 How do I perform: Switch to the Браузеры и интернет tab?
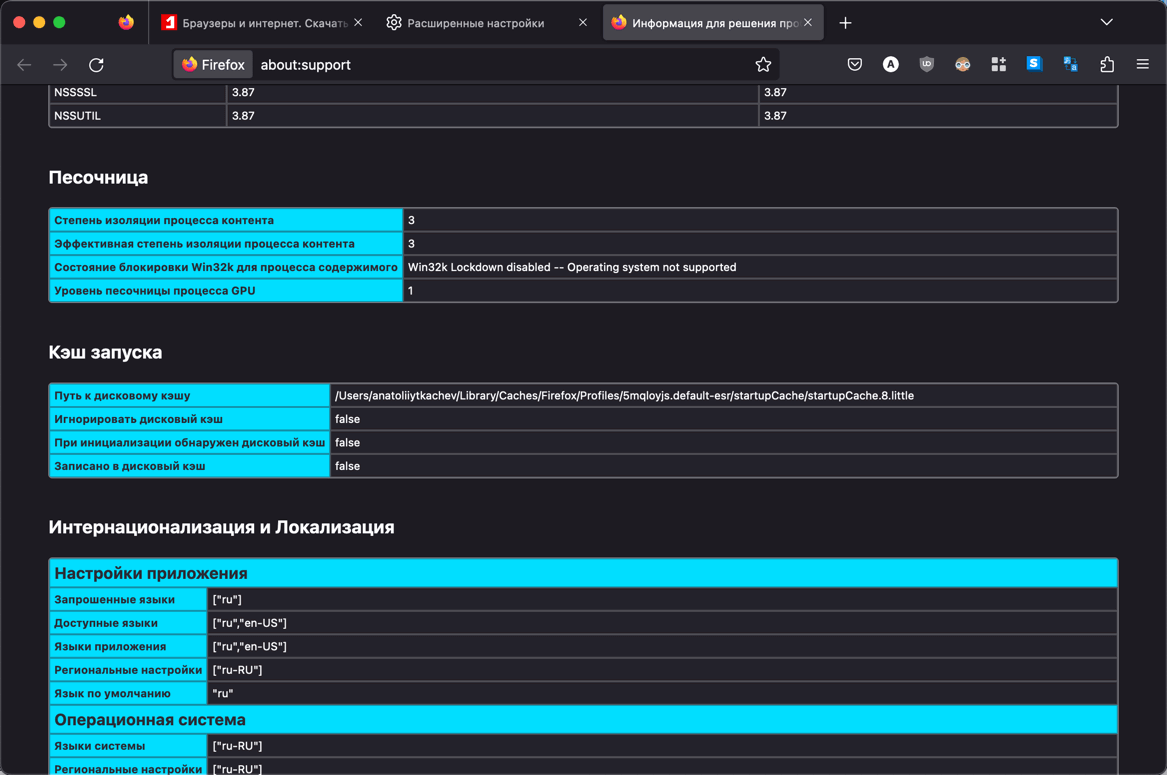(255, 22)
